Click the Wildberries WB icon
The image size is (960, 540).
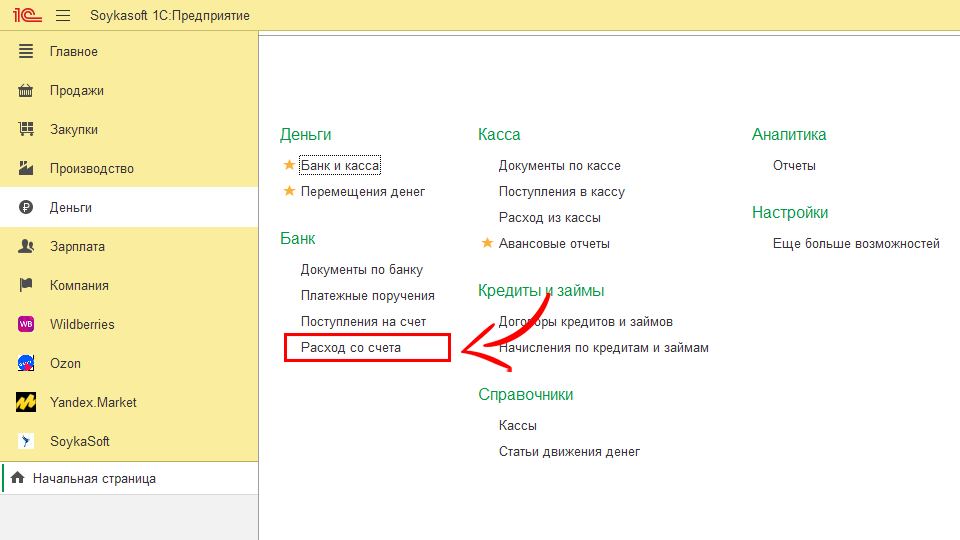coord(27,325)
